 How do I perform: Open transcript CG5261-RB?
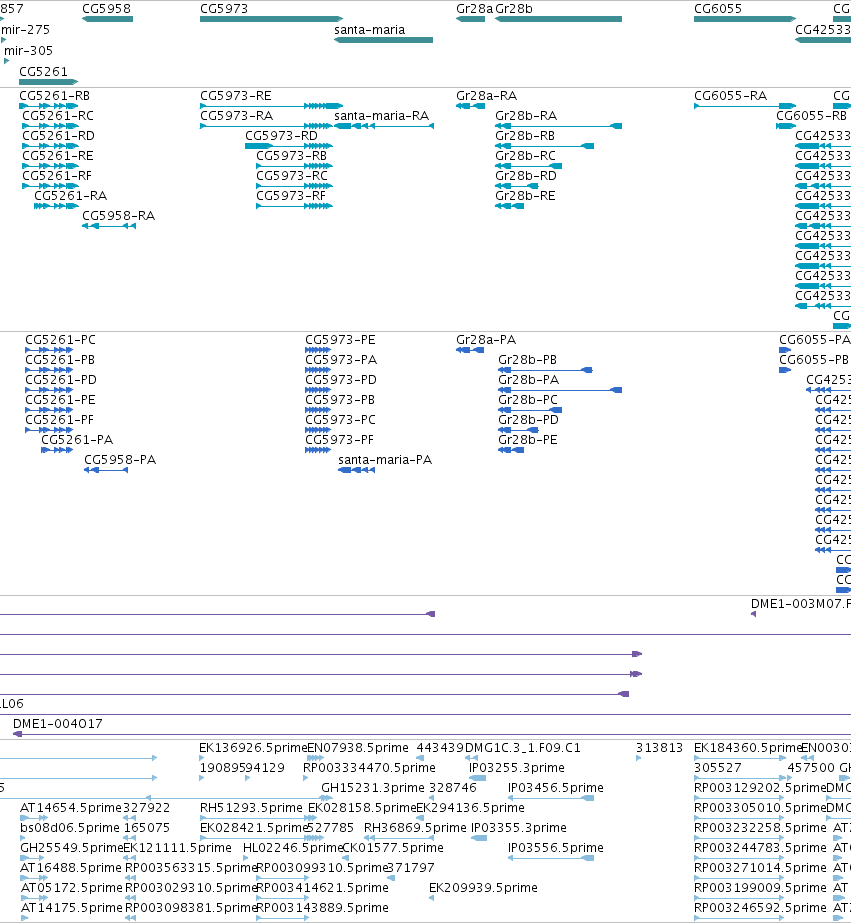click(x=54, y=96)
